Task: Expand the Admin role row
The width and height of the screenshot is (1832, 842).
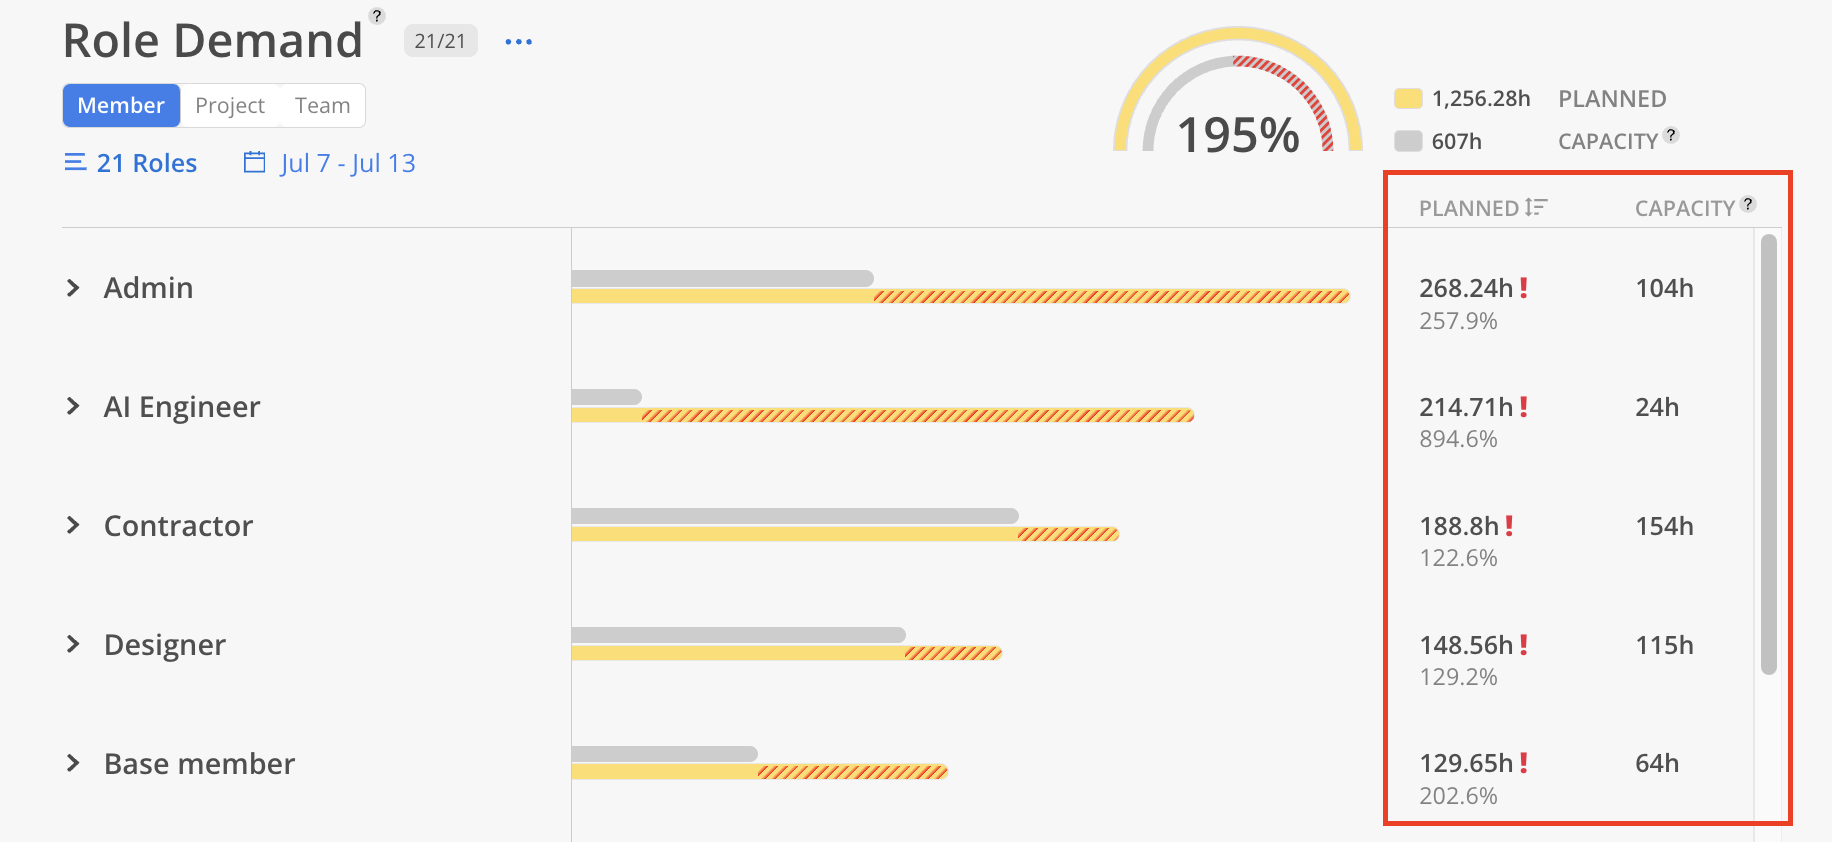Action: (73, 288)
